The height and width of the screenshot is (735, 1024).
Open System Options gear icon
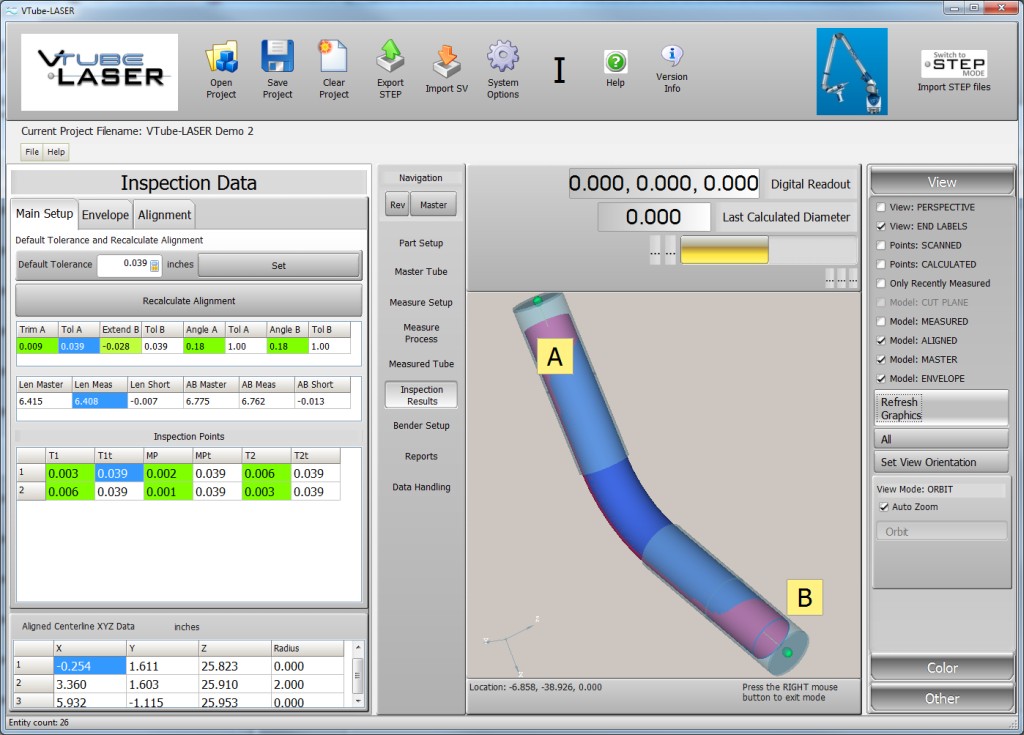point(502,59)
